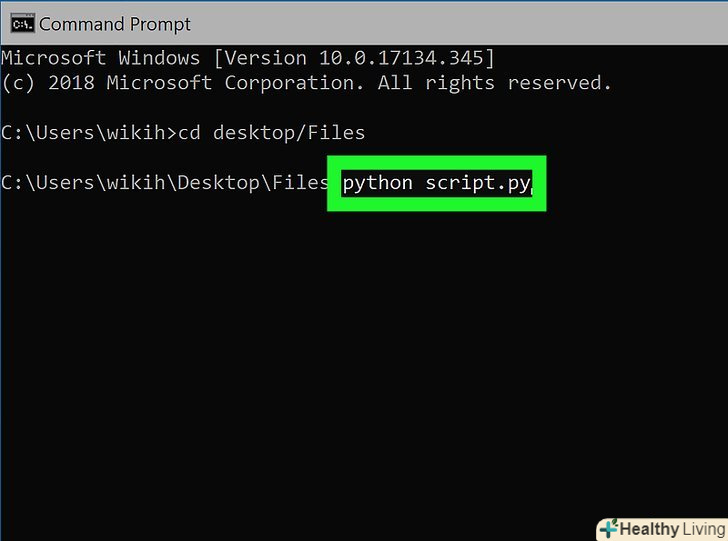Click the Command Prompt title bar icon
Image resolution: width=728 pixels, height=541 pixels.
coord(20,23)
